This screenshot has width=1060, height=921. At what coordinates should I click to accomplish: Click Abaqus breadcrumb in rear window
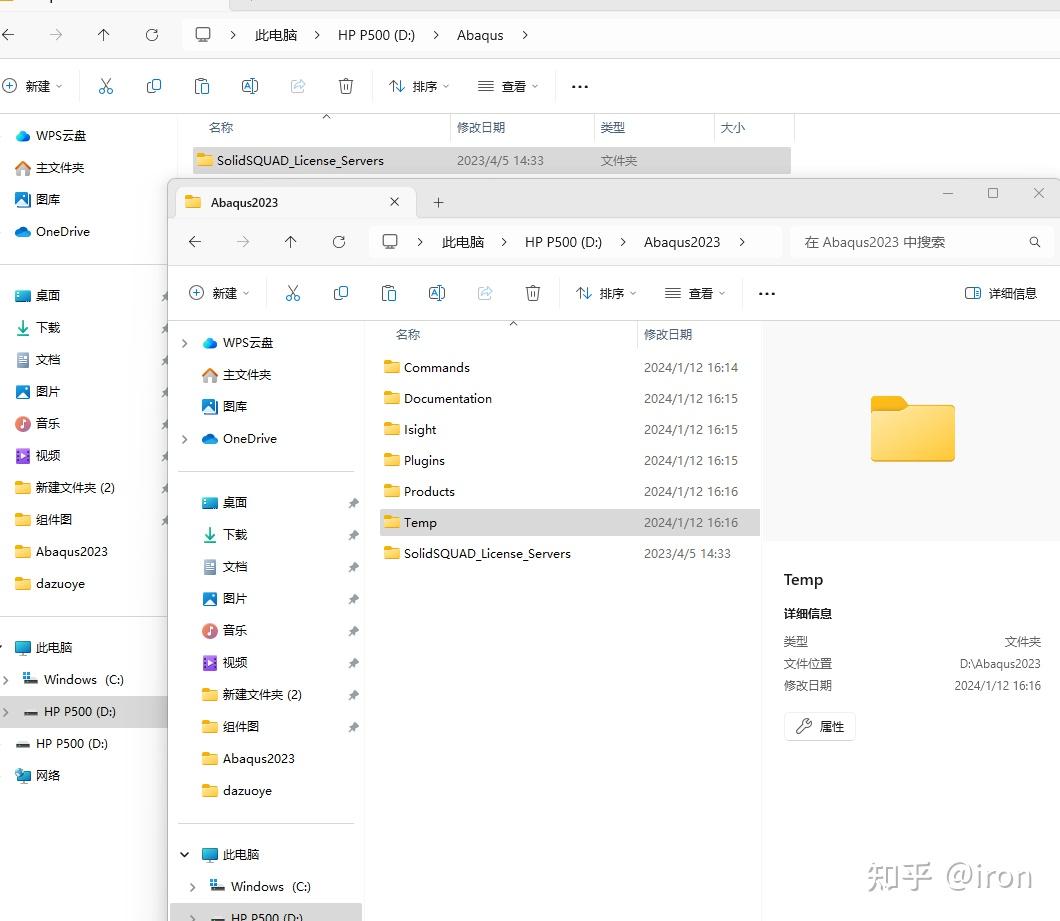(x=480, y=35)
